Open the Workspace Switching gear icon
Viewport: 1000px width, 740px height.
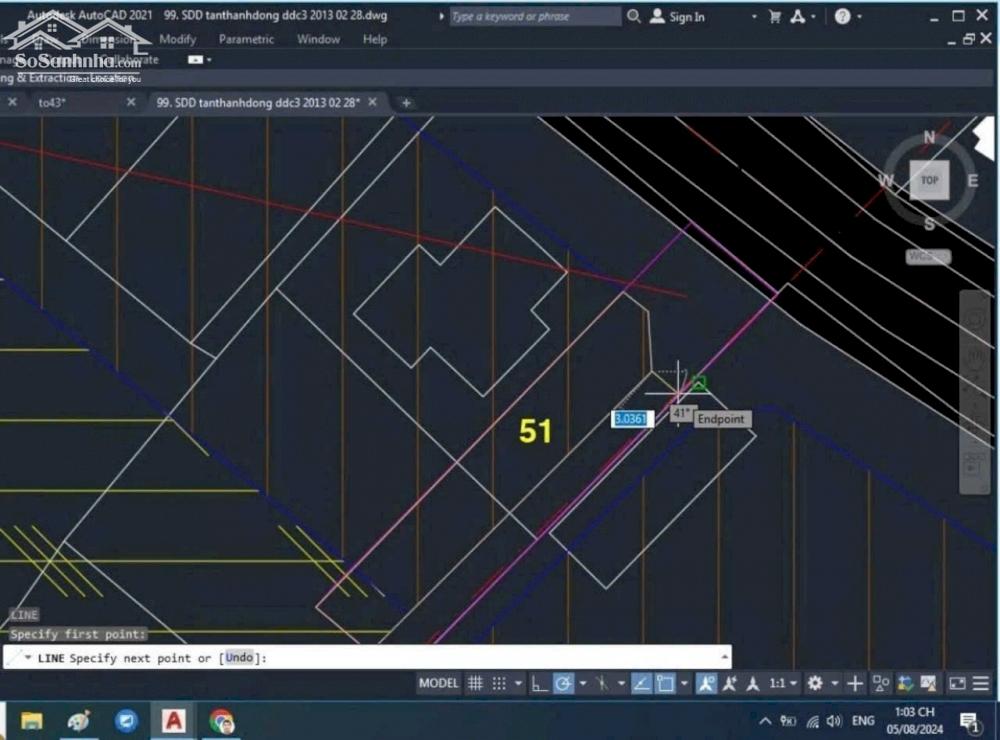pos(815,684)
